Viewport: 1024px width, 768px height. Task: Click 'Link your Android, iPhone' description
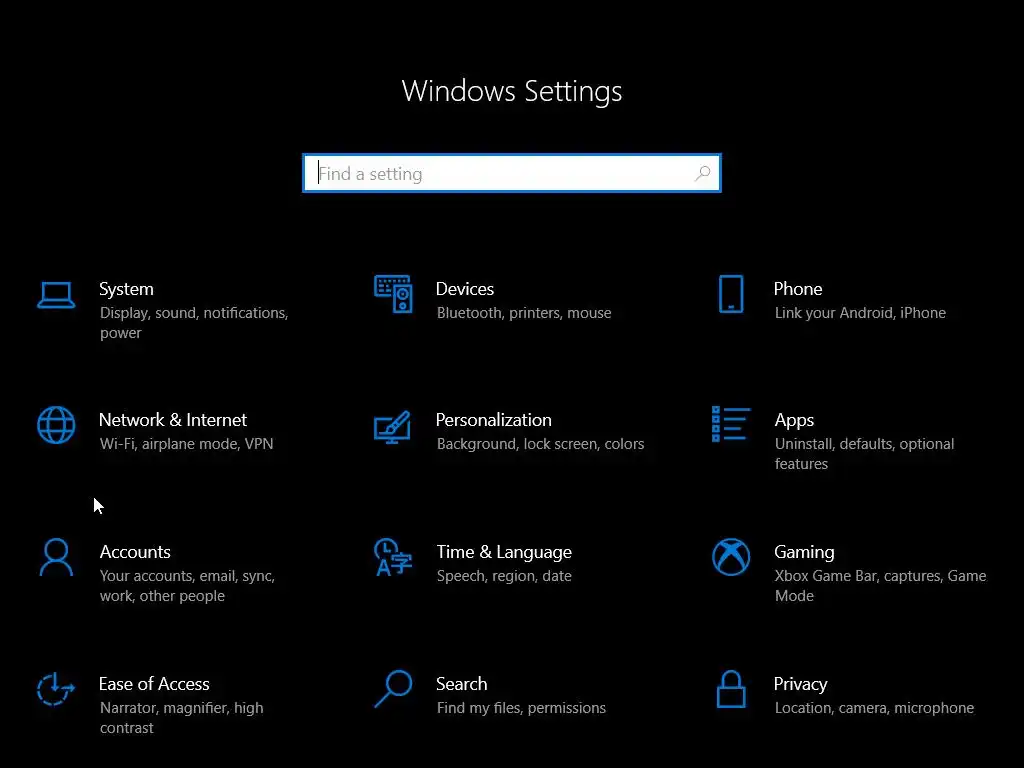[x=860, y=313]
